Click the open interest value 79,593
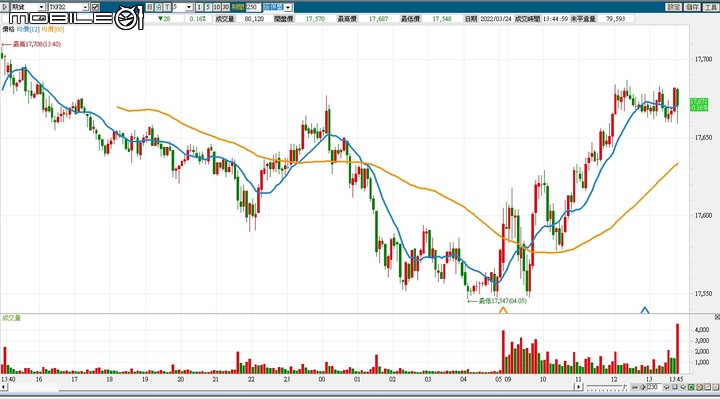 (615, 19)
